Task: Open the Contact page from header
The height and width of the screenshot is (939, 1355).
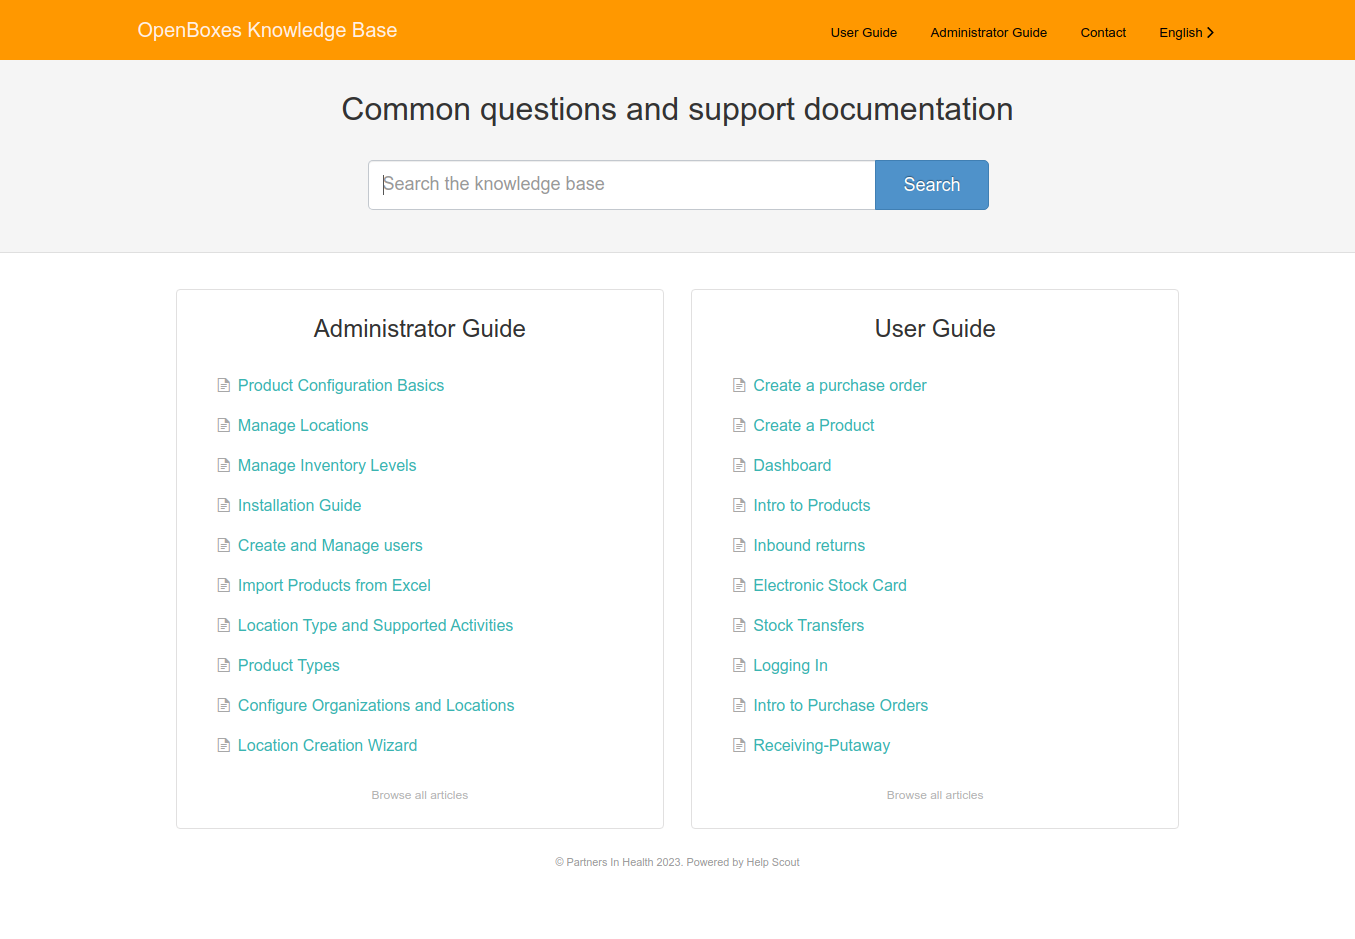Action: click(x=1103, y=32)
